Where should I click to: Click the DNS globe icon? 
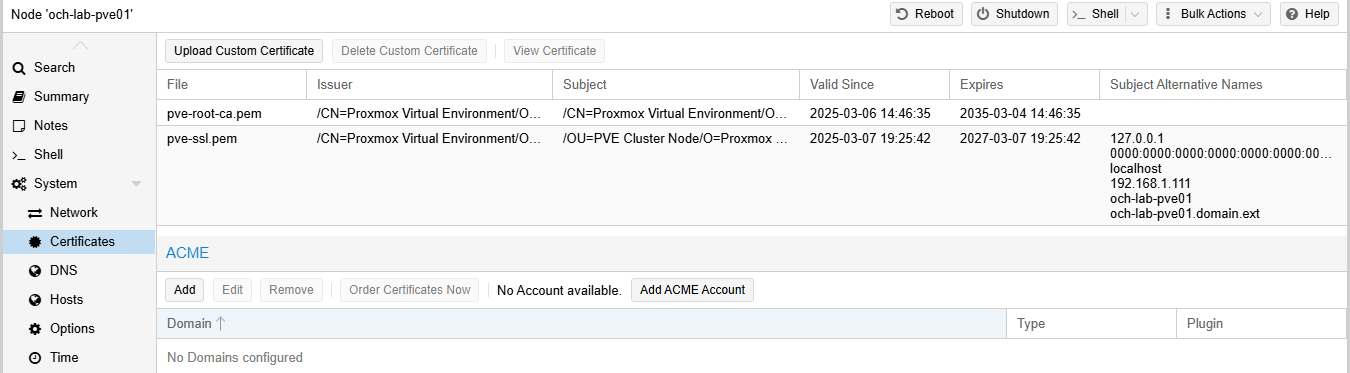[x=35, y=271]
